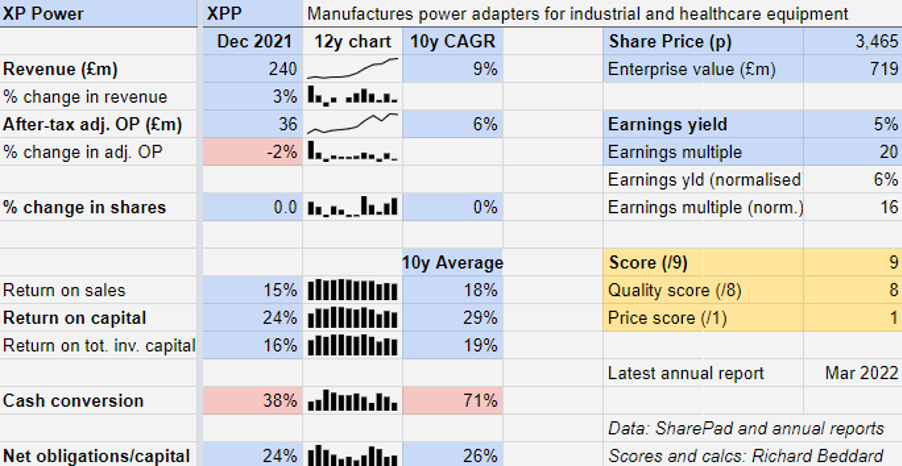
Task: Select the After-tax adj. OP line sparkline
Action: [x=352, y=125]
